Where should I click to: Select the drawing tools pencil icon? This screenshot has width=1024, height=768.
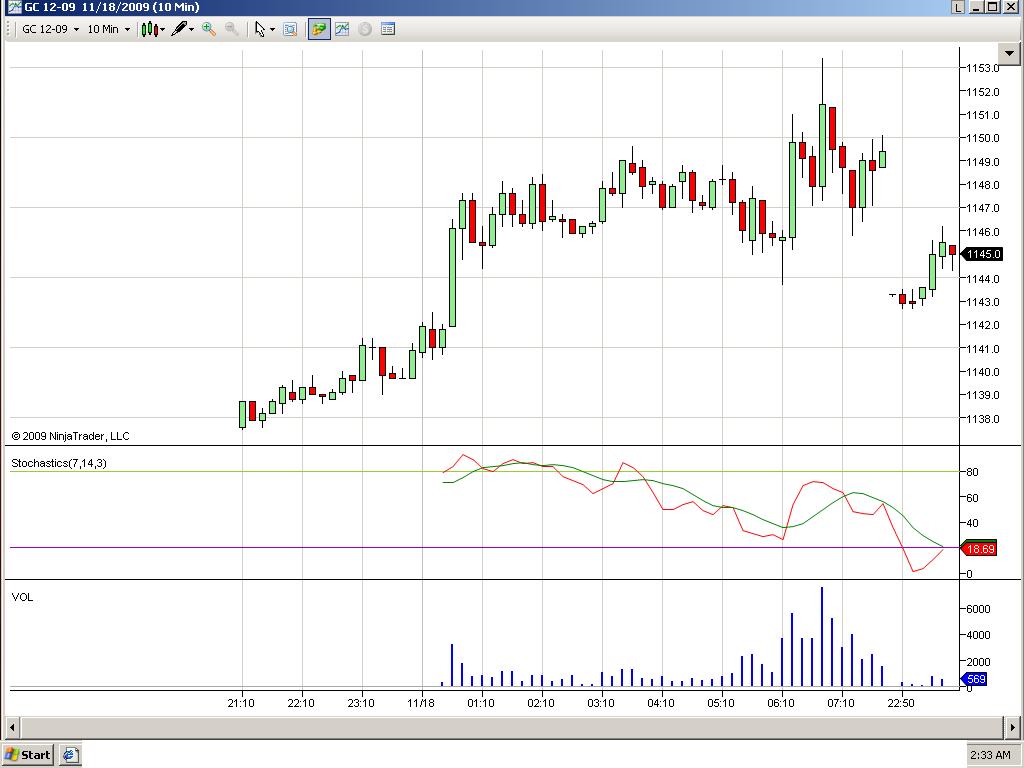click(182, 29)
